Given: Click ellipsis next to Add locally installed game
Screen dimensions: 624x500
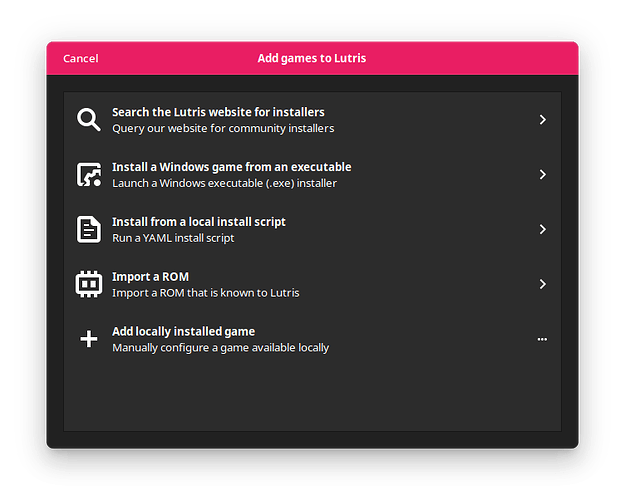Looking at the screenshot, I should pyautogui.click(x=542, y=339).
